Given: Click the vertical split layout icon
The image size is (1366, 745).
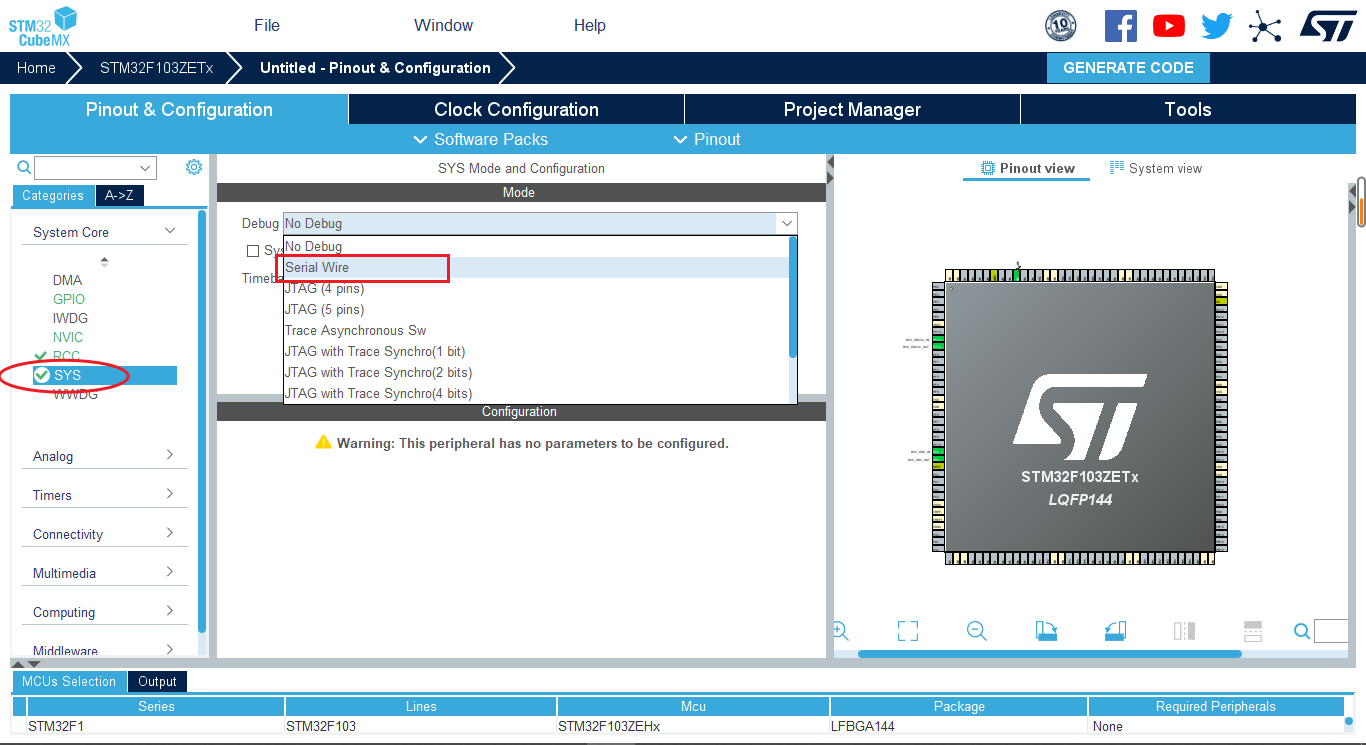Looking at the screenshot, I should click(x=1253, y=631).
